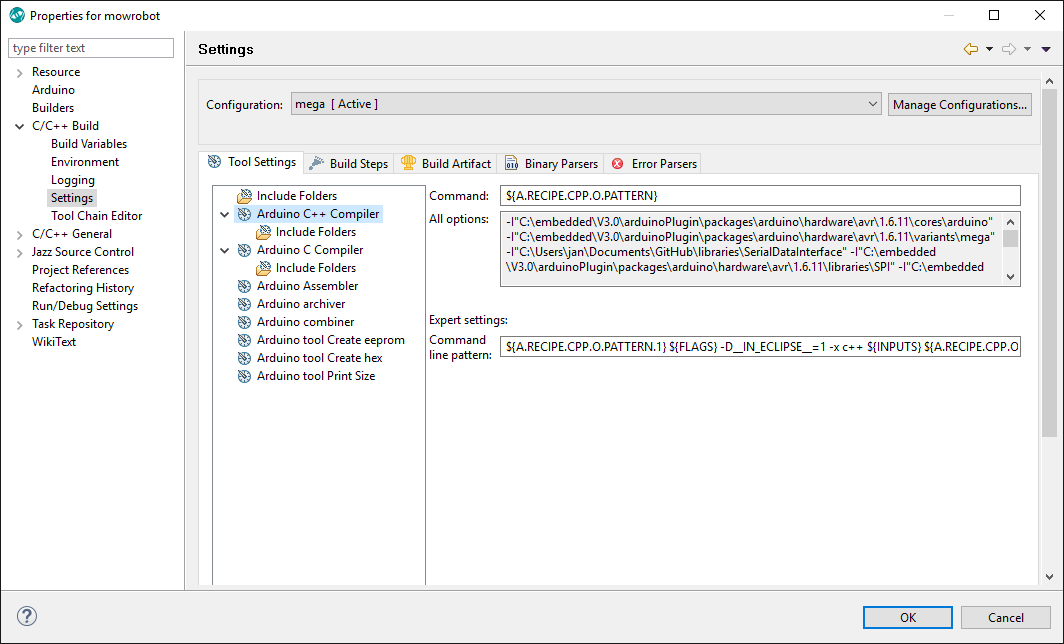This screenshot has height=644, width=1064.
Task: Select Arduino tool Print Size entry
Action: coord(316,376)
